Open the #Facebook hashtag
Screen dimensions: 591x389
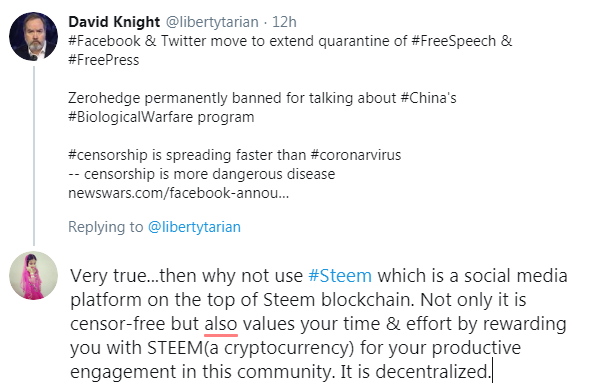[104, 41]
